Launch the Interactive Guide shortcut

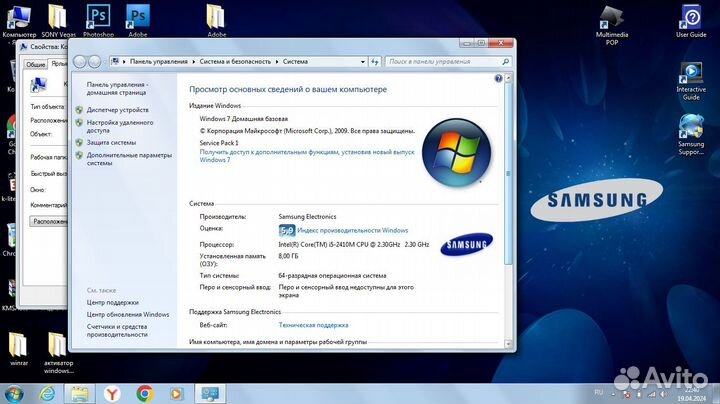pyautogui.click(x=691, y=81)
